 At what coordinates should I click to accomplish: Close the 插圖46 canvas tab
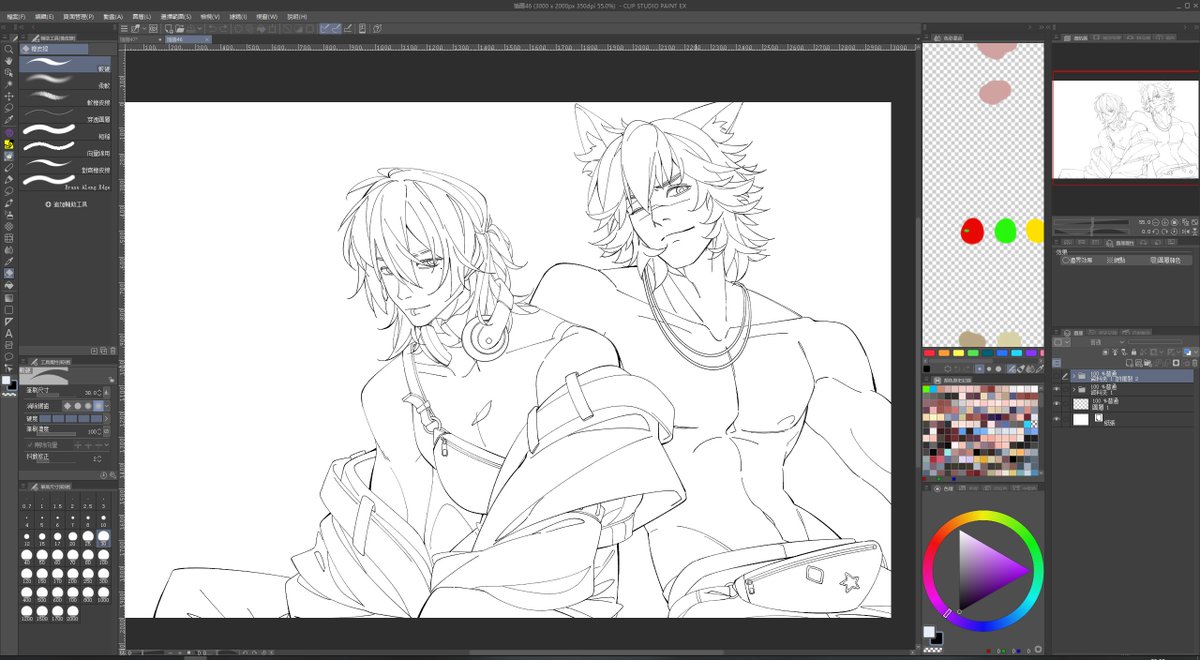coord(208,40)
